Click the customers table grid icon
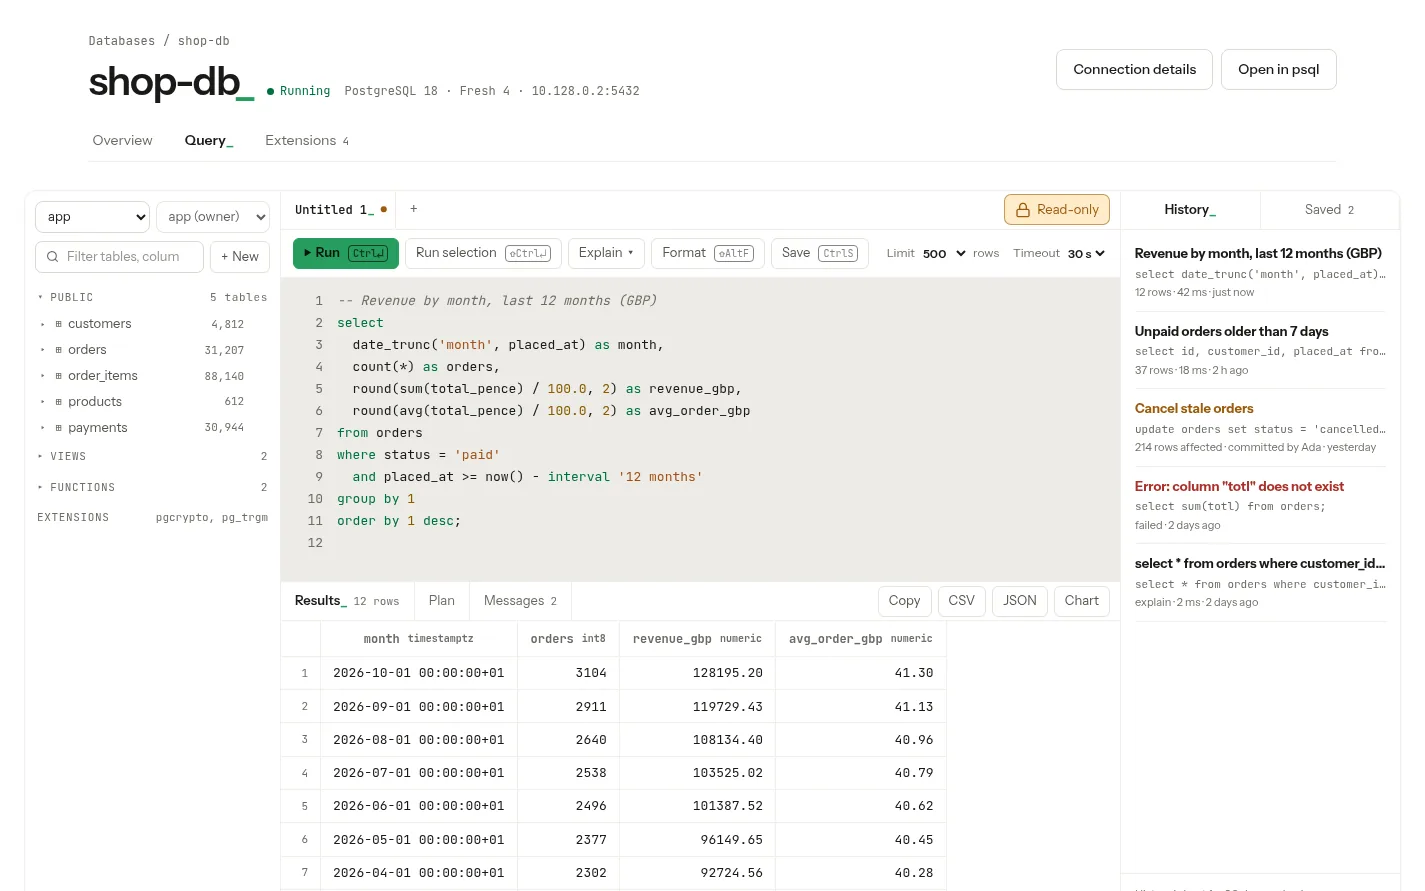1425x891 pixels. 58,324
